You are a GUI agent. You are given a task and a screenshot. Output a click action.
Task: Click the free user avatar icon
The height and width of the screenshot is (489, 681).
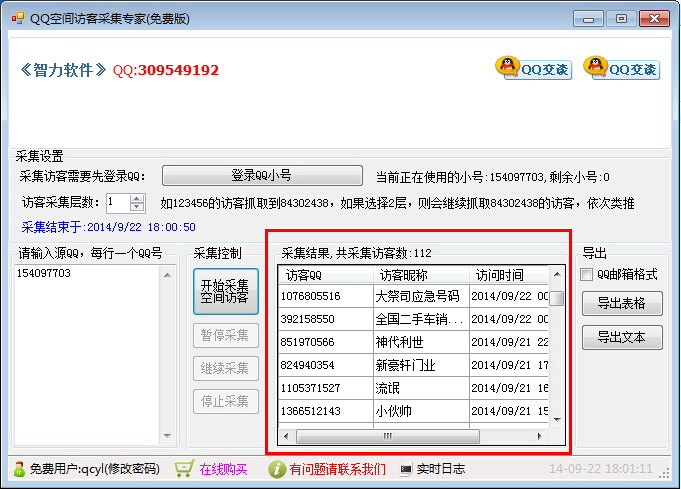pos(19,469)
